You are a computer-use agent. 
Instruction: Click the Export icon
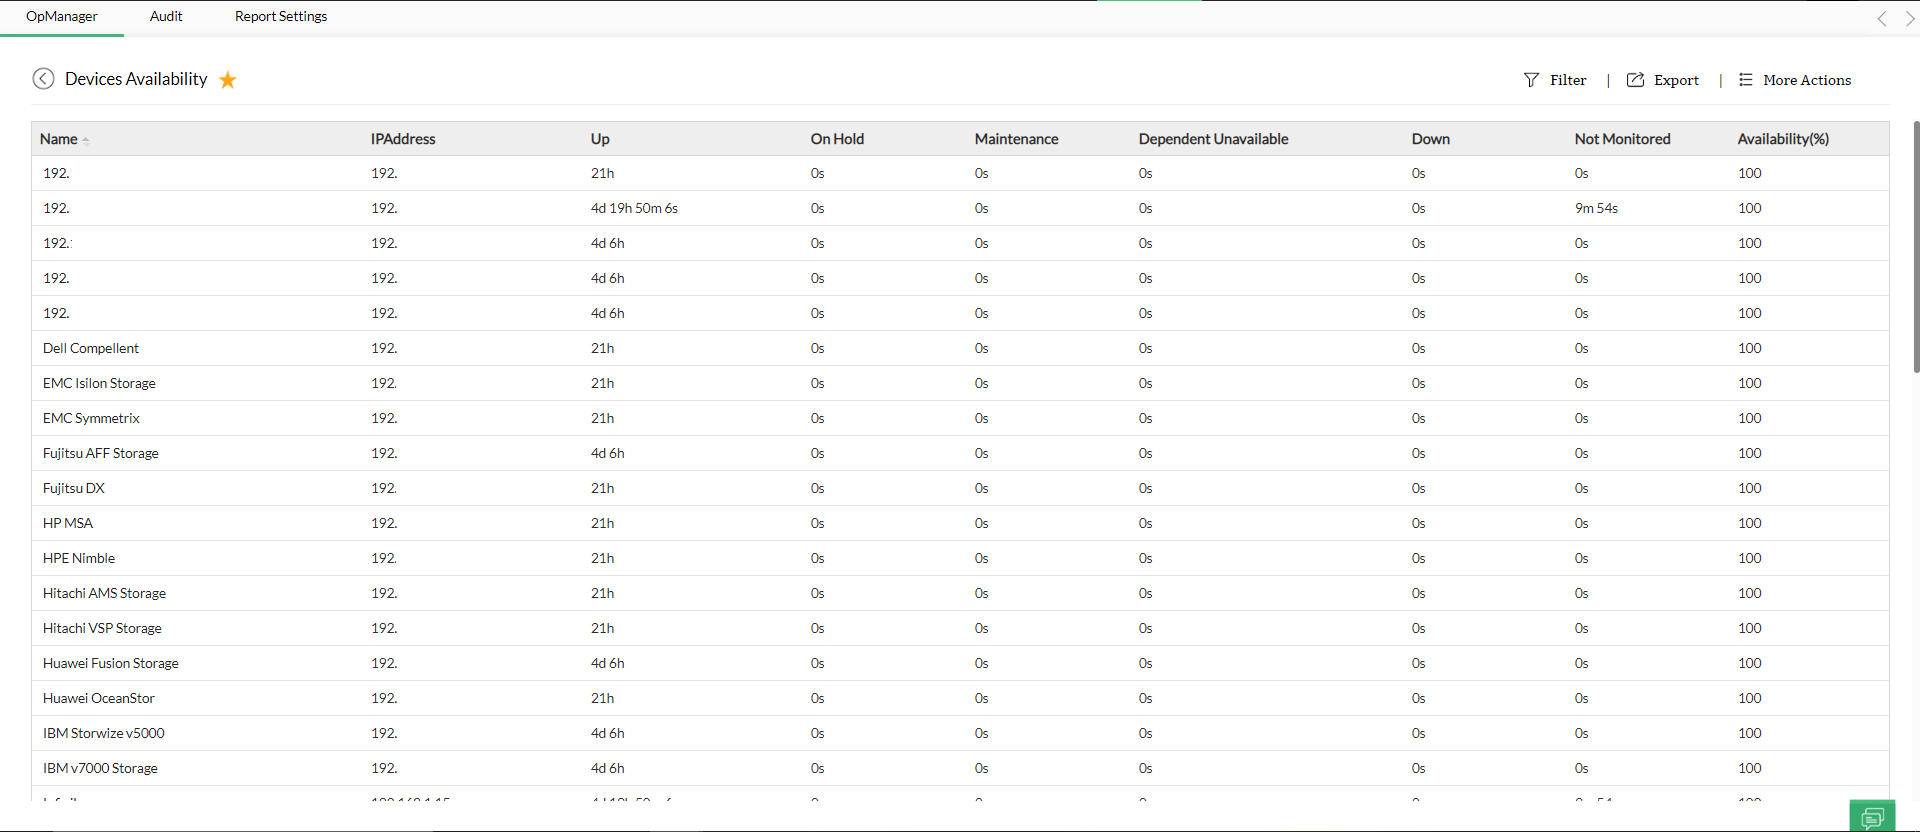click(x=1635, y=80)
